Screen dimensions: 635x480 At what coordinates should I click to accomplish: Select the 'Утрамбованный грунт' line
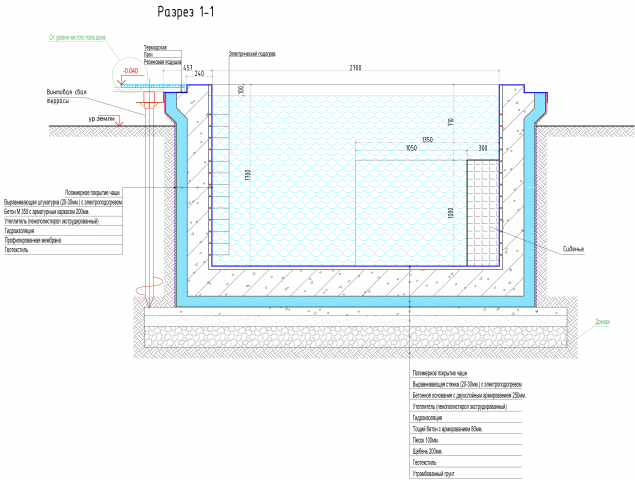pyautogui.click(x=434, y=474)
